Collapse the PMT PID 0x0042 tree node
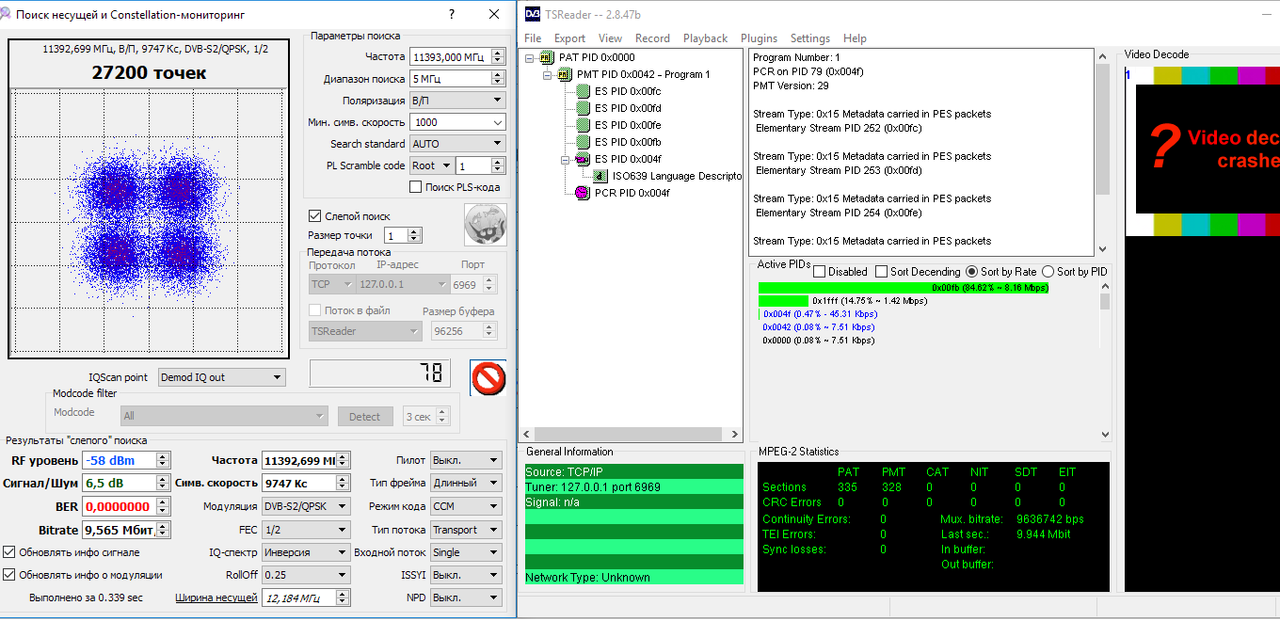This screenshot has width=1280, height=619. pos(548,75)
